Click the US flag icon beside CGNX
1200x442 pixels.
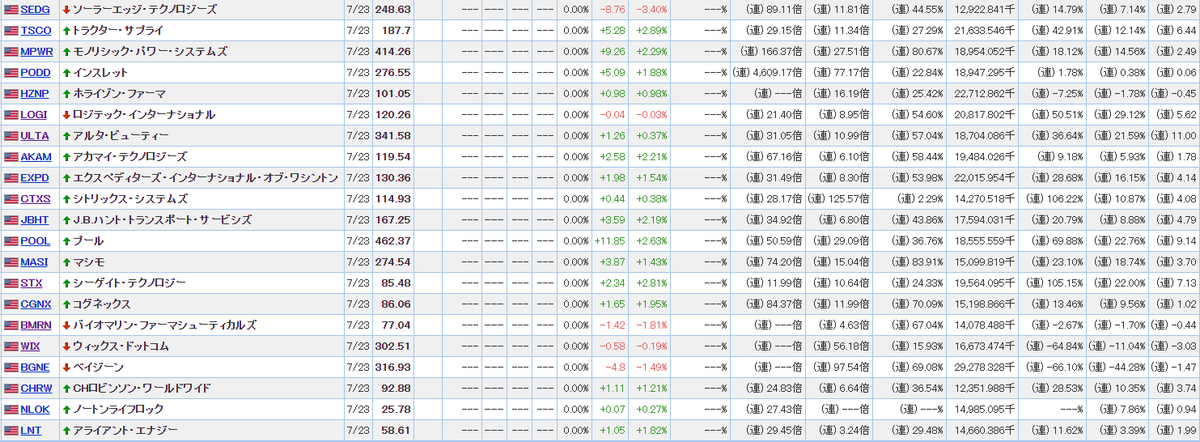tap(11, 303)
